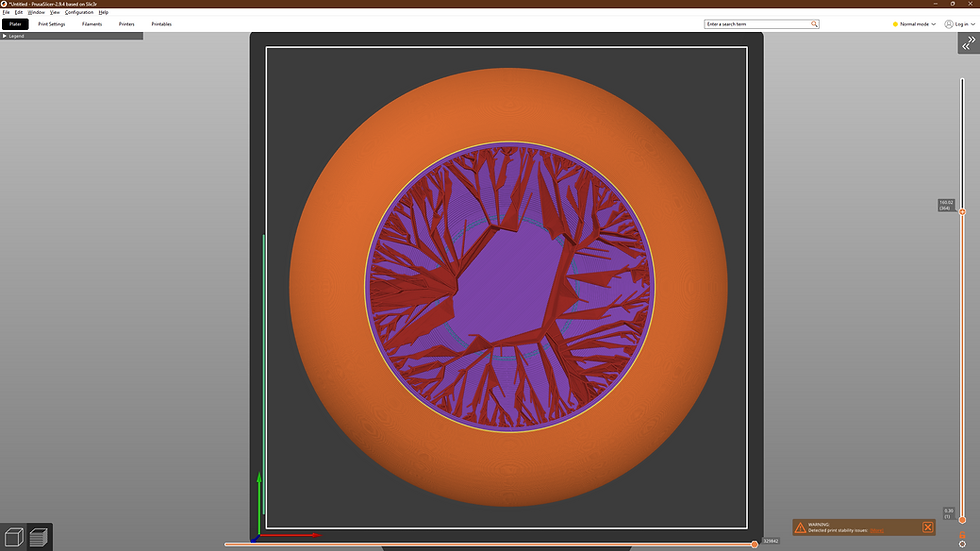Open the Edit menu
Screen dimensions: 980x551
[x=19, y=12]
